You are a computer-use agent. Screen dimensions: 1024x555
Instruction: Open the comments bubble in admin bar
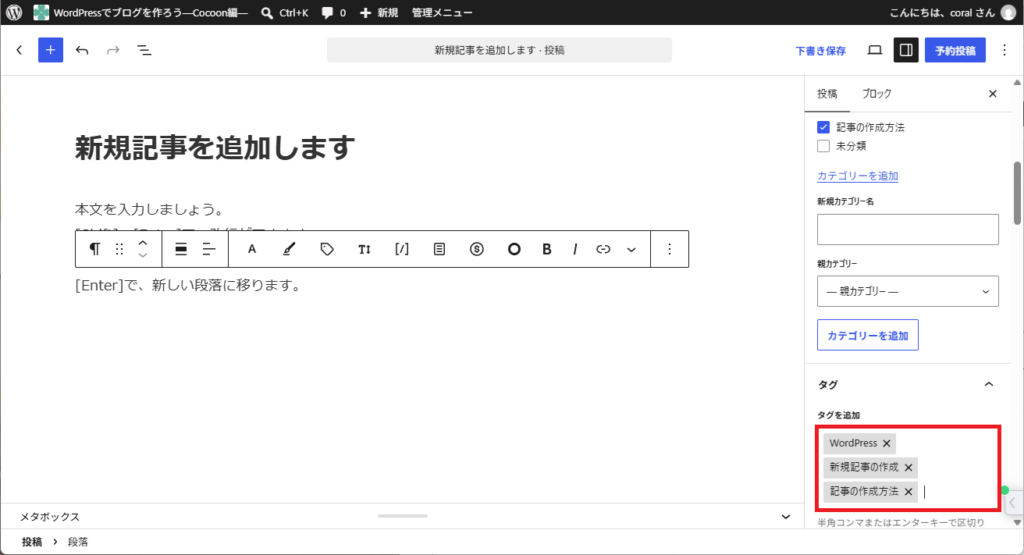pyautogui.click(x=334, y=12)
